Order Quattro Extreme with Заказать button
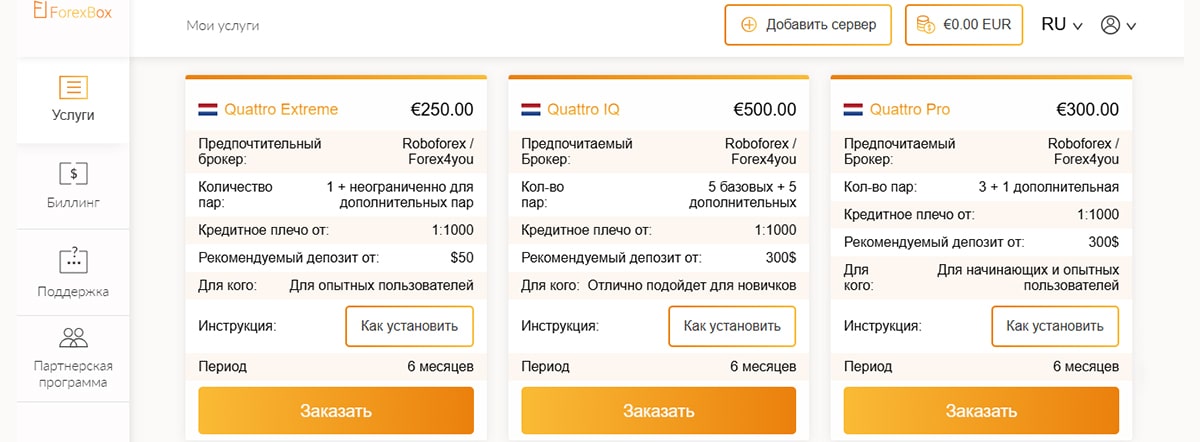Image resolution: width=1200 pixels, height=442 pixels. (336, 410)
